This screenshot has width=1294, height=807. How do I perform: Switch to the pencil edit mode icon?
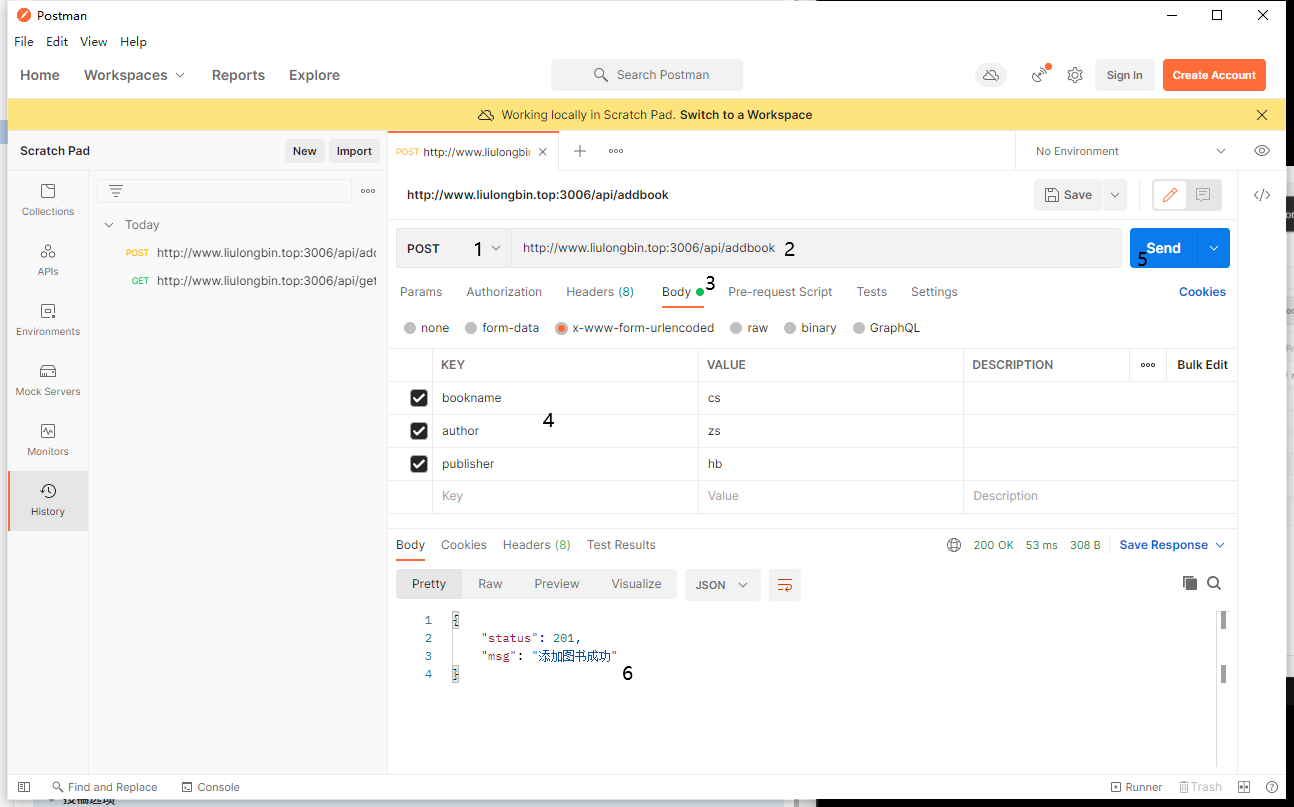1170,195
